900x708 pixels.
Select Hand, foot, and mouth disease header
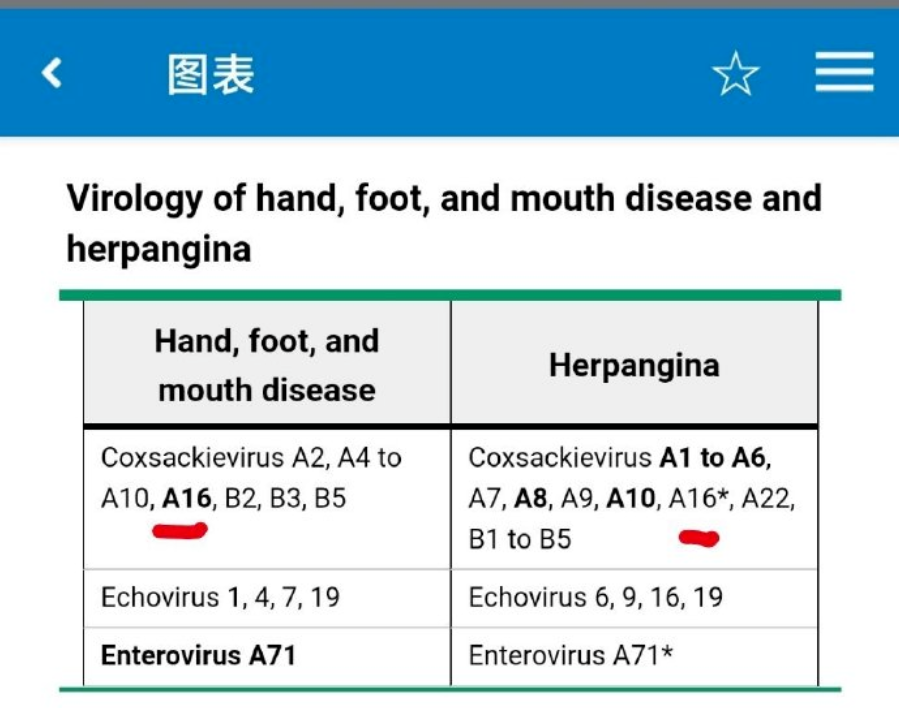[x=267, y=365]
